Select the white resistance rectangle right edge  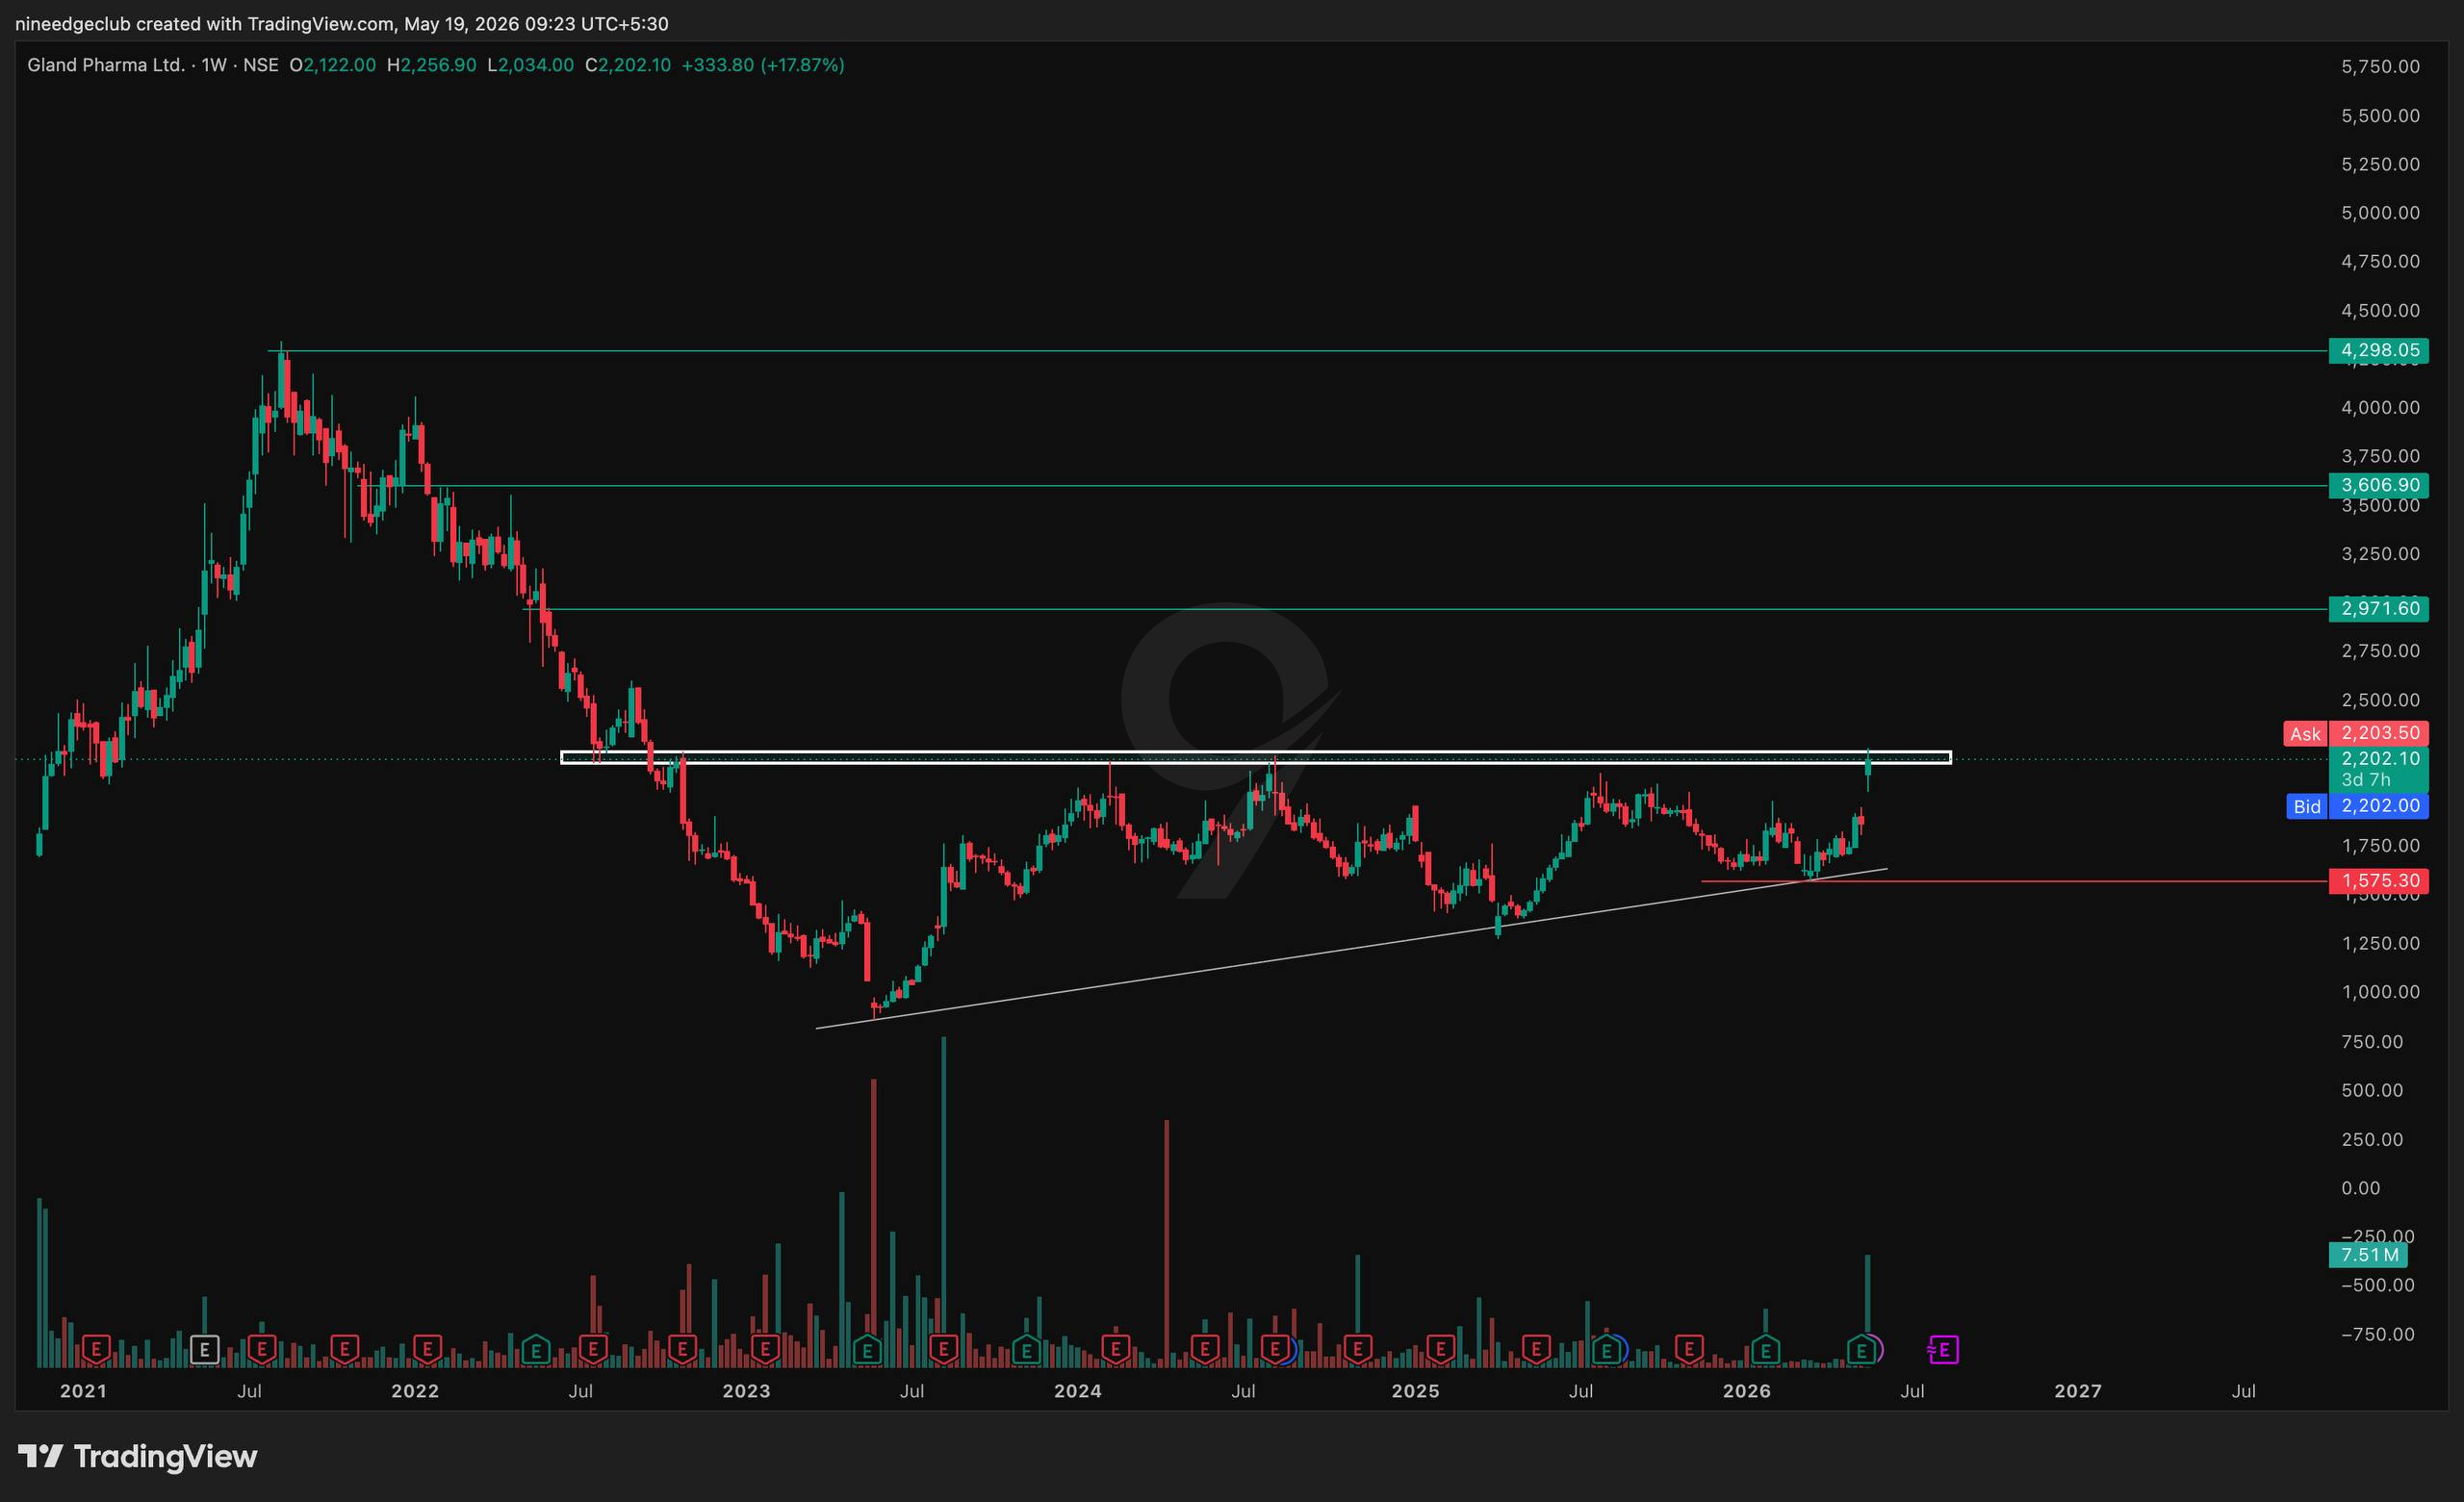click(1950, 757)
